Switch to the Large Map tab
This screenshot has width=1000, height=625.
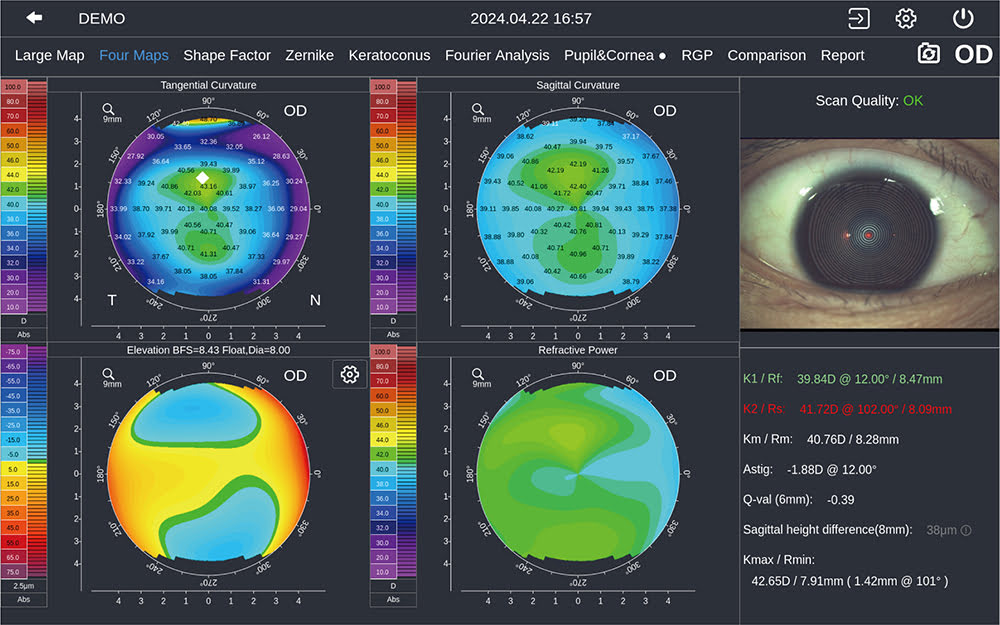pos(49,55)
